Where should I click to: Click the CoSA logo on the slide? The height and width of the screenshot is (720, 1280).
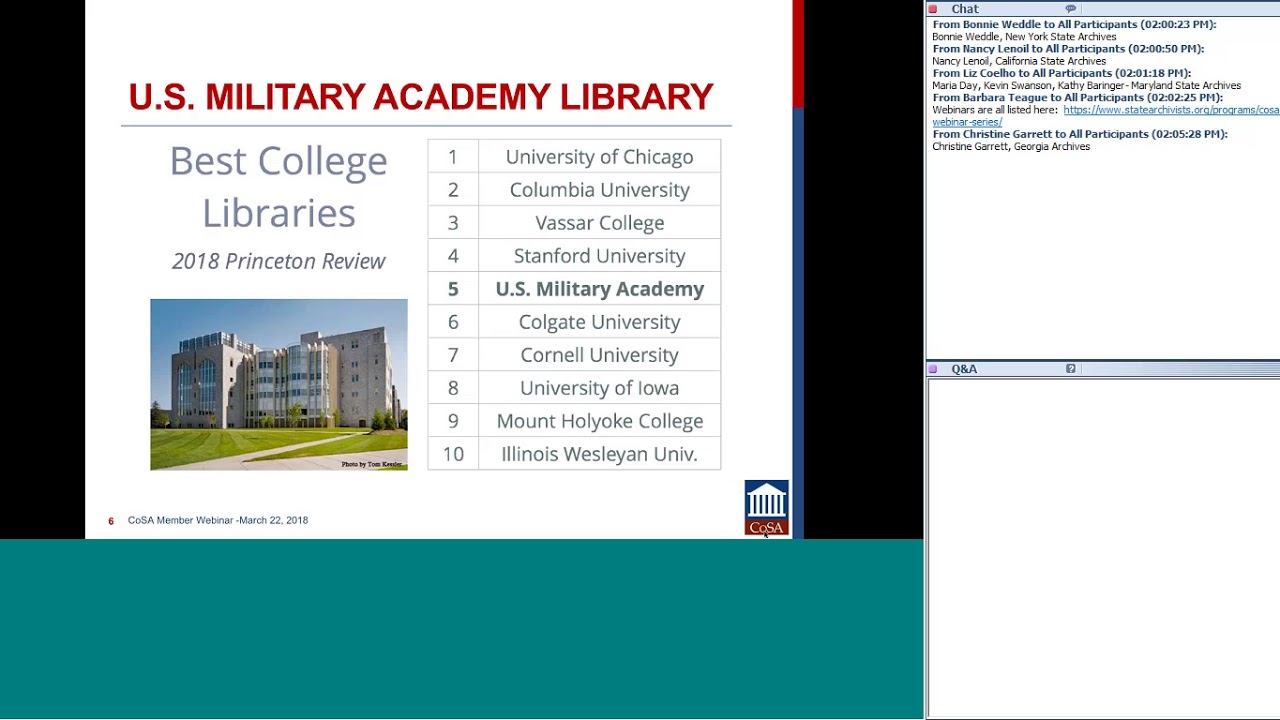766,508
